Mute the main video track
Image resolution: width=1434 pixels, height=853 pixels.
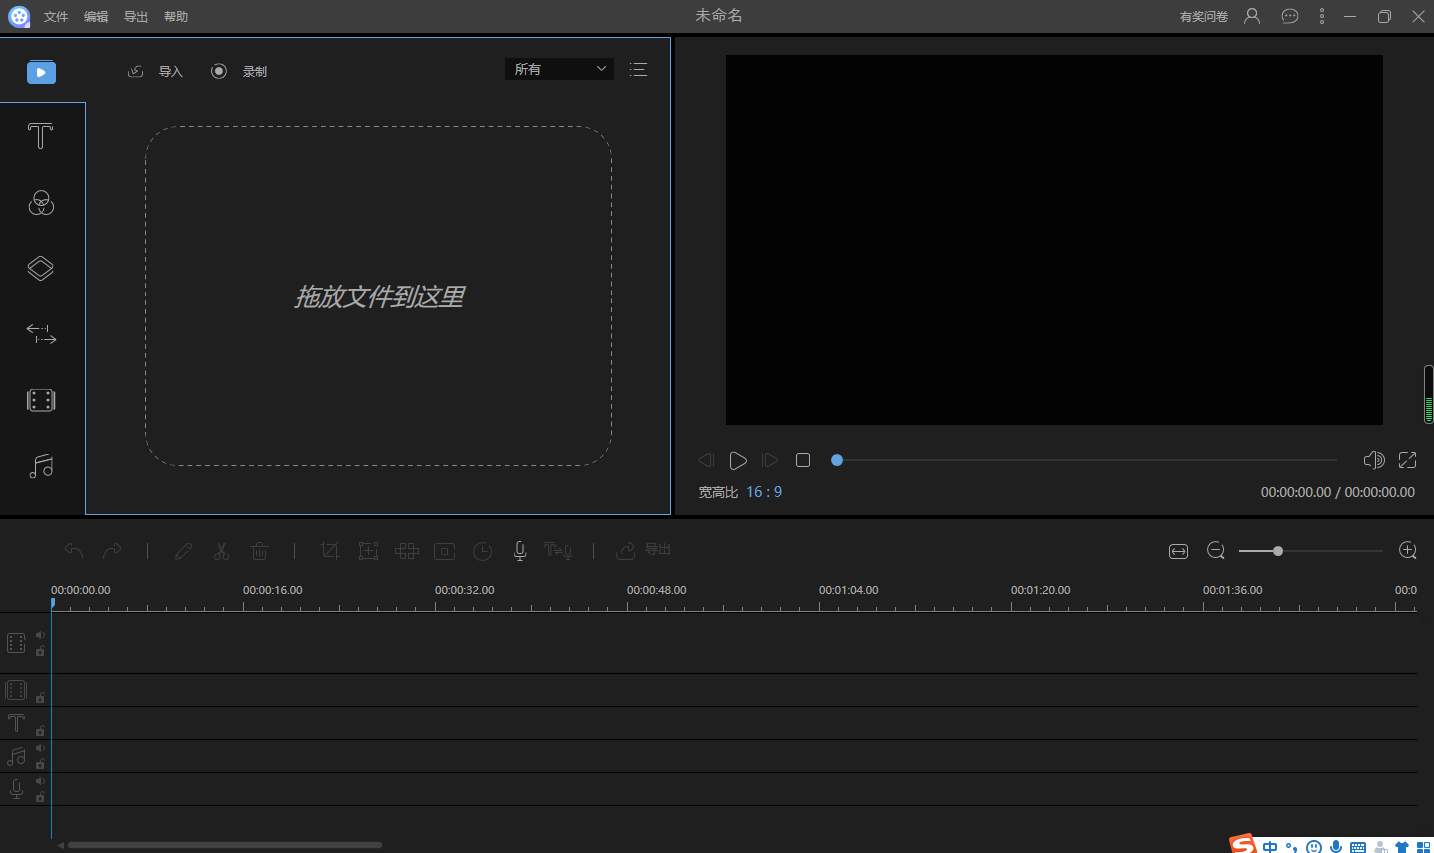[40, 635]
